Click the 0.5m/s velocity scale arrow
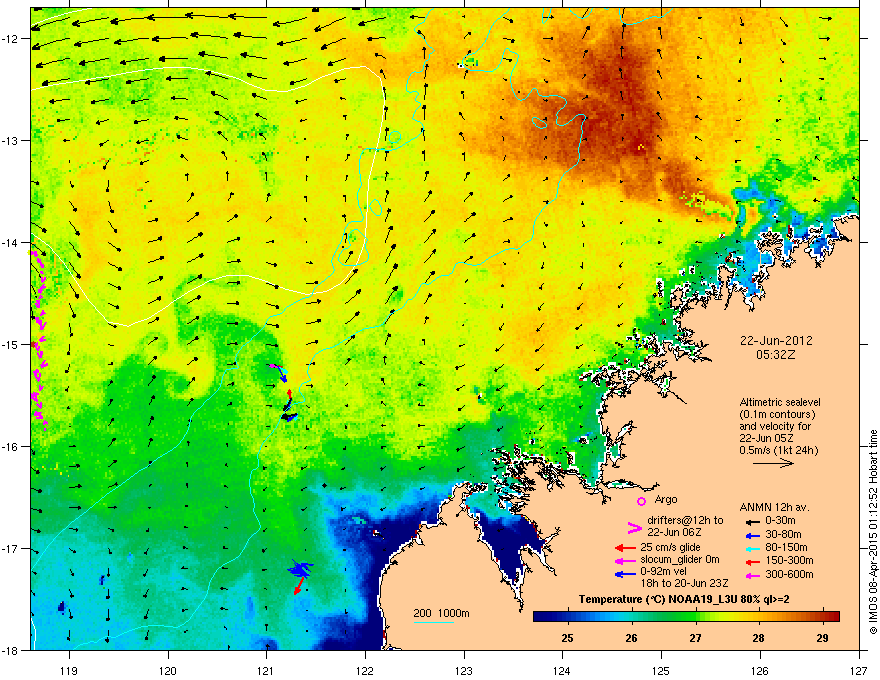This screenshot has height=680, width=880. click(773, 463)
